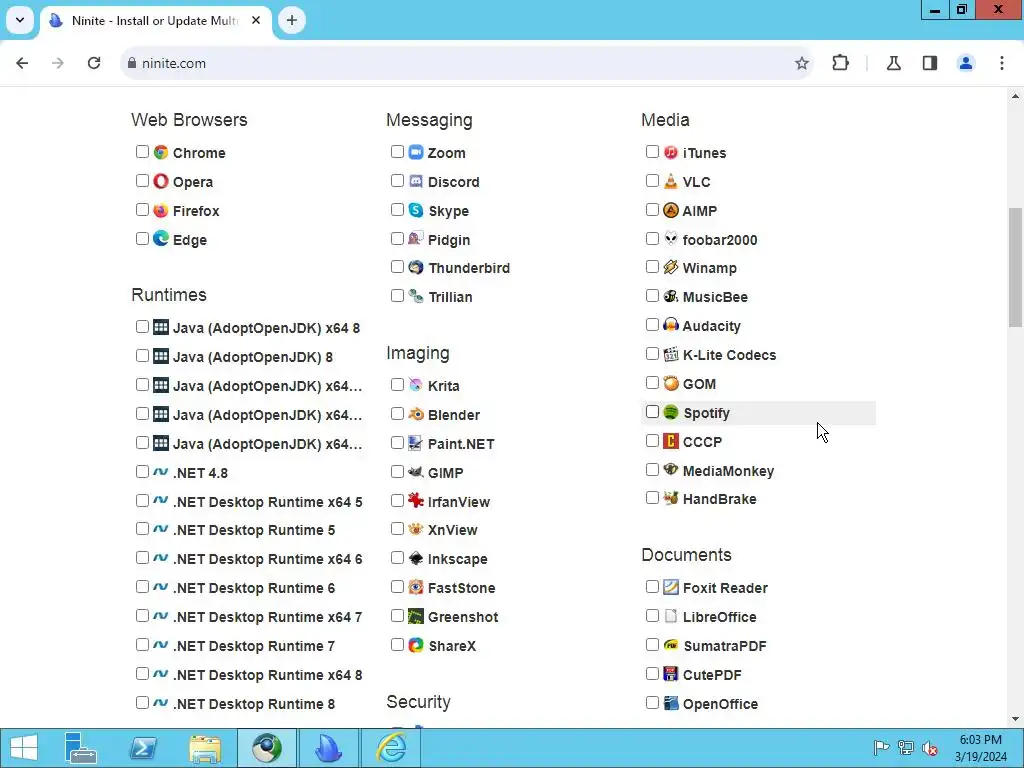Viewport: 1024px width, 768px height.
Task: Open the Chrome three-dot menu
Action: point(1002,63)
